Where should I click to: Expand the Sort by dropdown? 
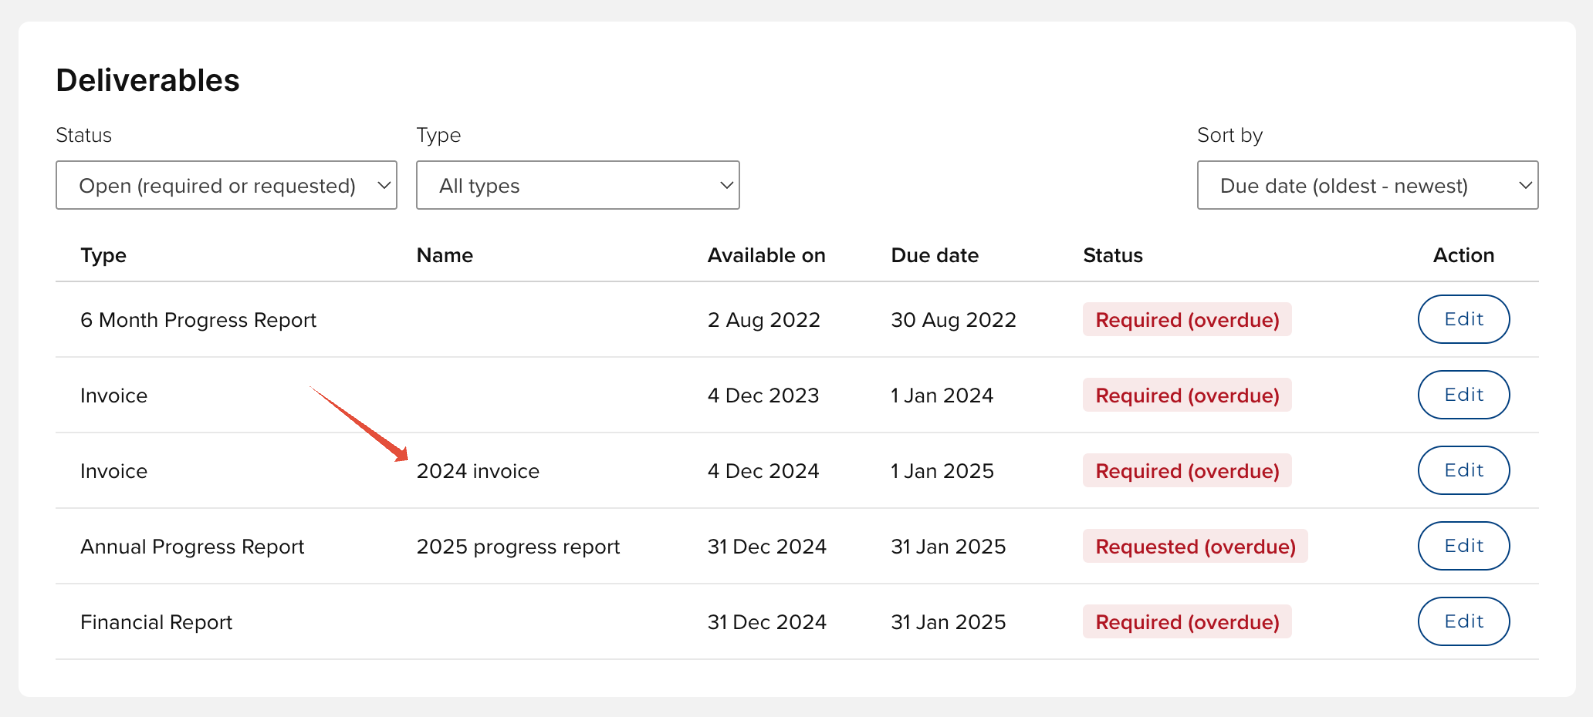(1366, 186)
